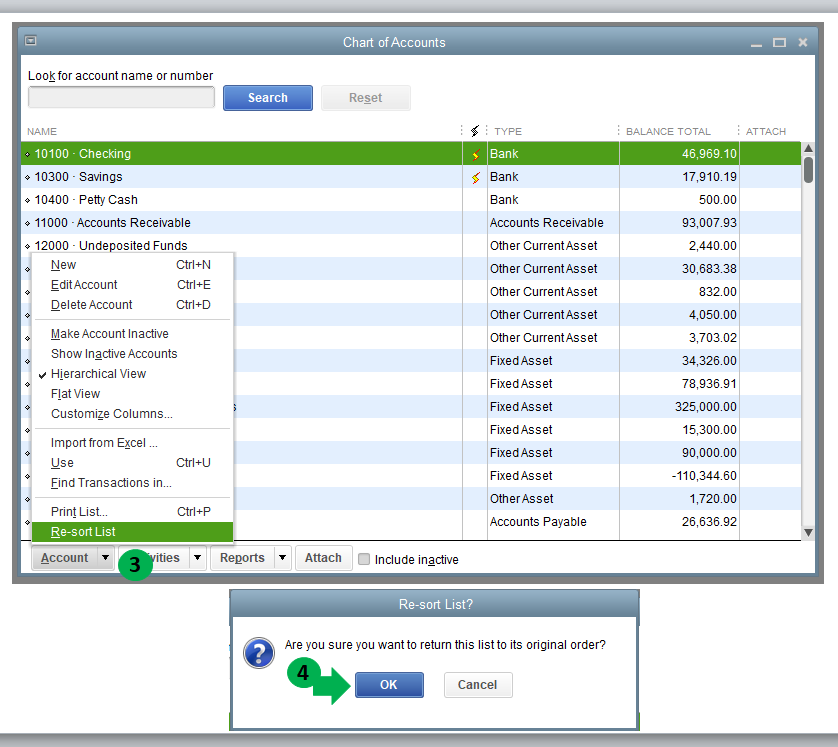Image resolution: width=838 pixels, height=747 pixels.
Task: Click the diamond marker beside 11000 Accounts Receivable
Action: [x=27, y=223]
